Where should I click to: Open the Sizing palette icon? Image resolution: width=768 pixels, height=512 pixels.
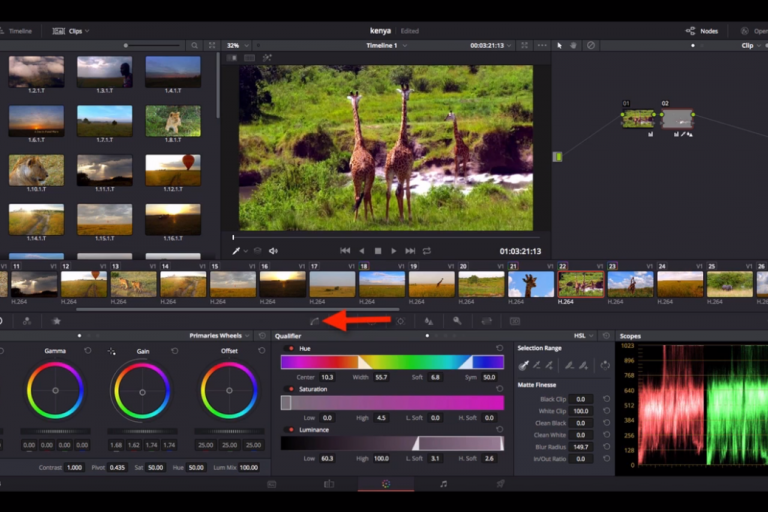click(x=486, y=321)
